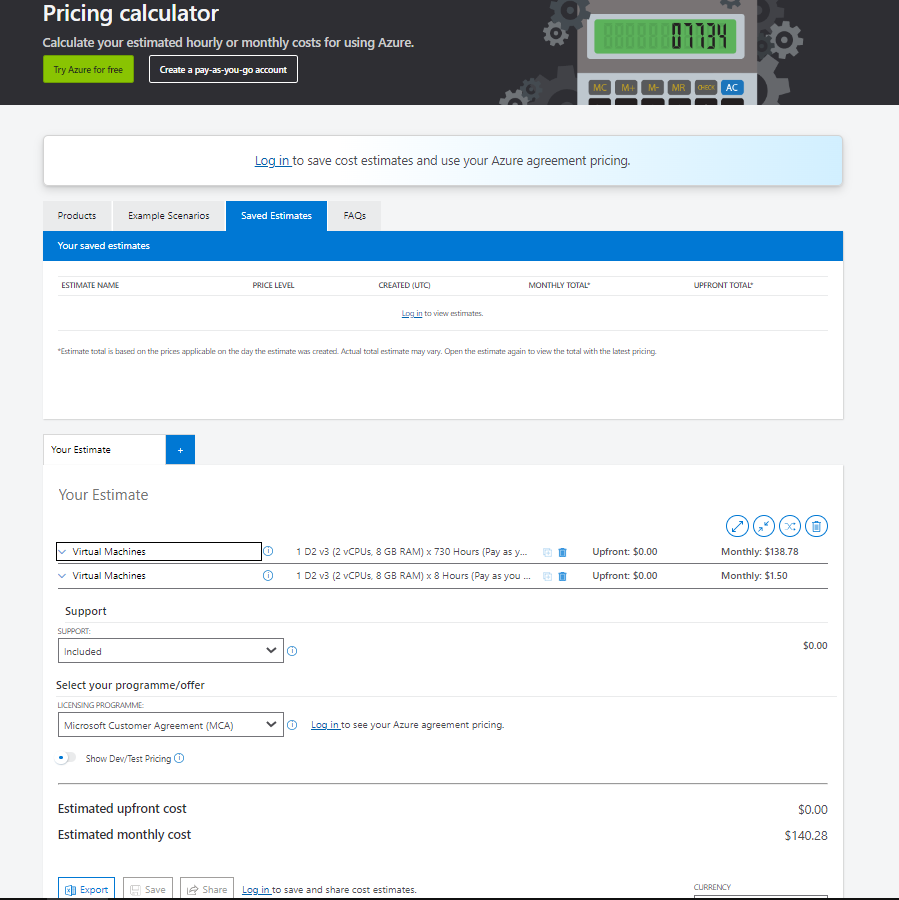Click the Export button
This screenshot has width=899, height=900.
[87, 889]
